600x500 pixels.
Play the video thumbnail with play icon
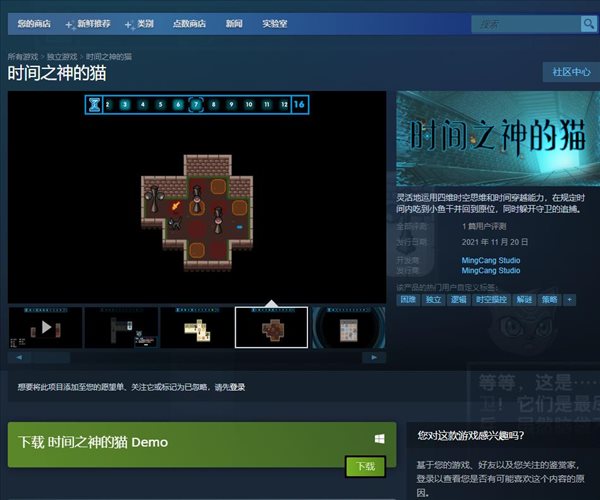(x=46, y=327)
